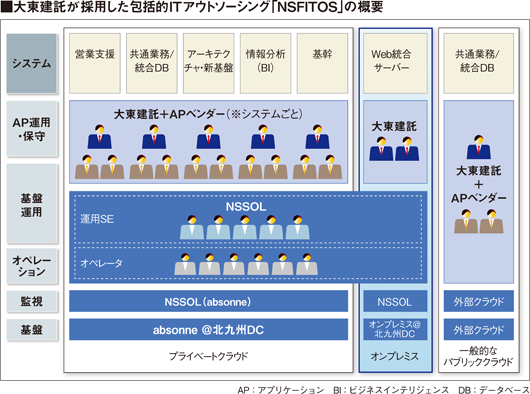Click the 営業支援 system box

click(95, 63)
